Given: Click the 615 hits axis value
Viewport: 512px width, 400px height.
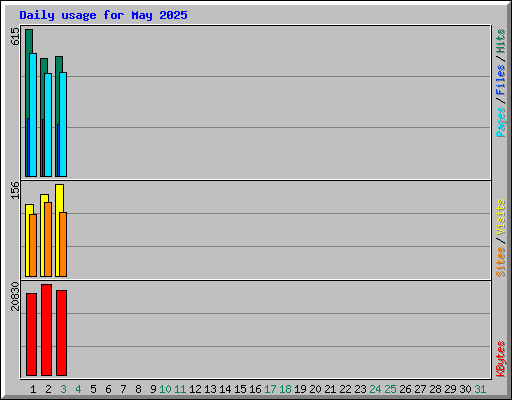Looking at the screenshot, I should tap(15, 36).
